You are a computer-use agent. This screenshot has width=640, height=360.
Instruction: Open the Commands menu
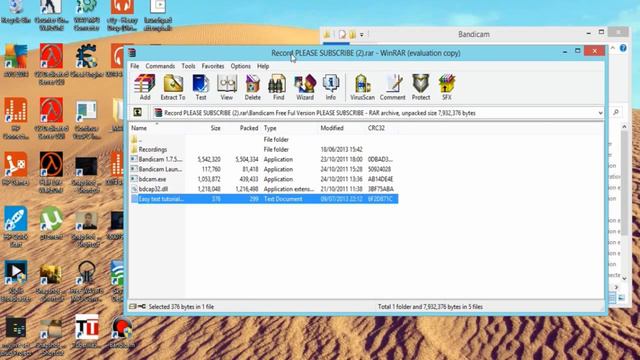pyautogui.click(x=160, y=66)
